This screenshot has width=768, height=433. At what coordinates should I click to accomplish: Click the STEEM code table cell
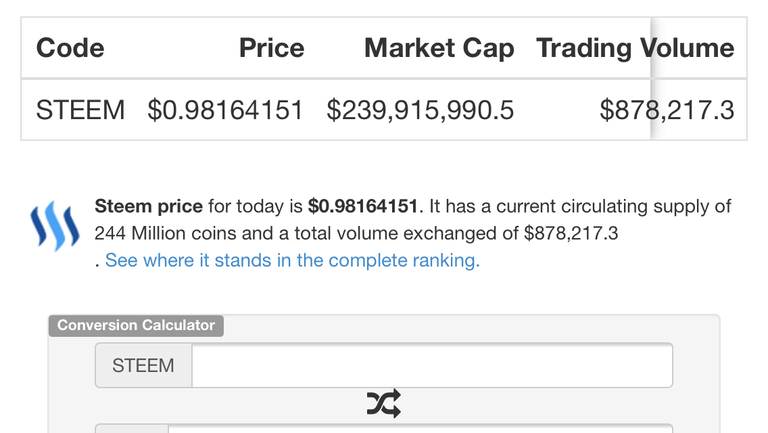[80, 110]
